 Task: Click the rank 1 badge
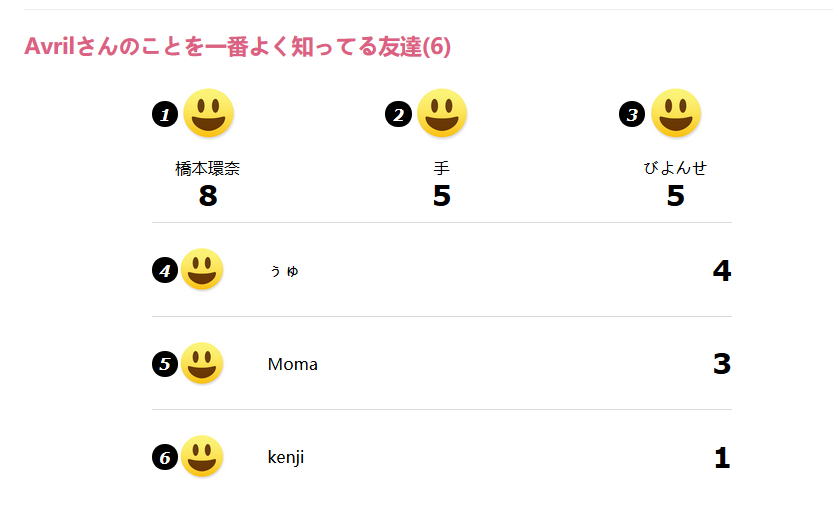tap(165, 114)
